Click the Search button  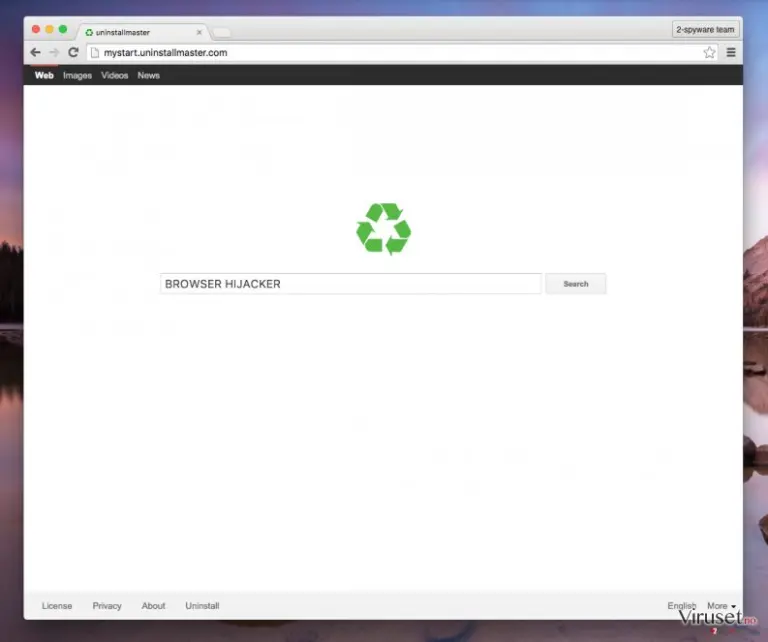[576, 284]
